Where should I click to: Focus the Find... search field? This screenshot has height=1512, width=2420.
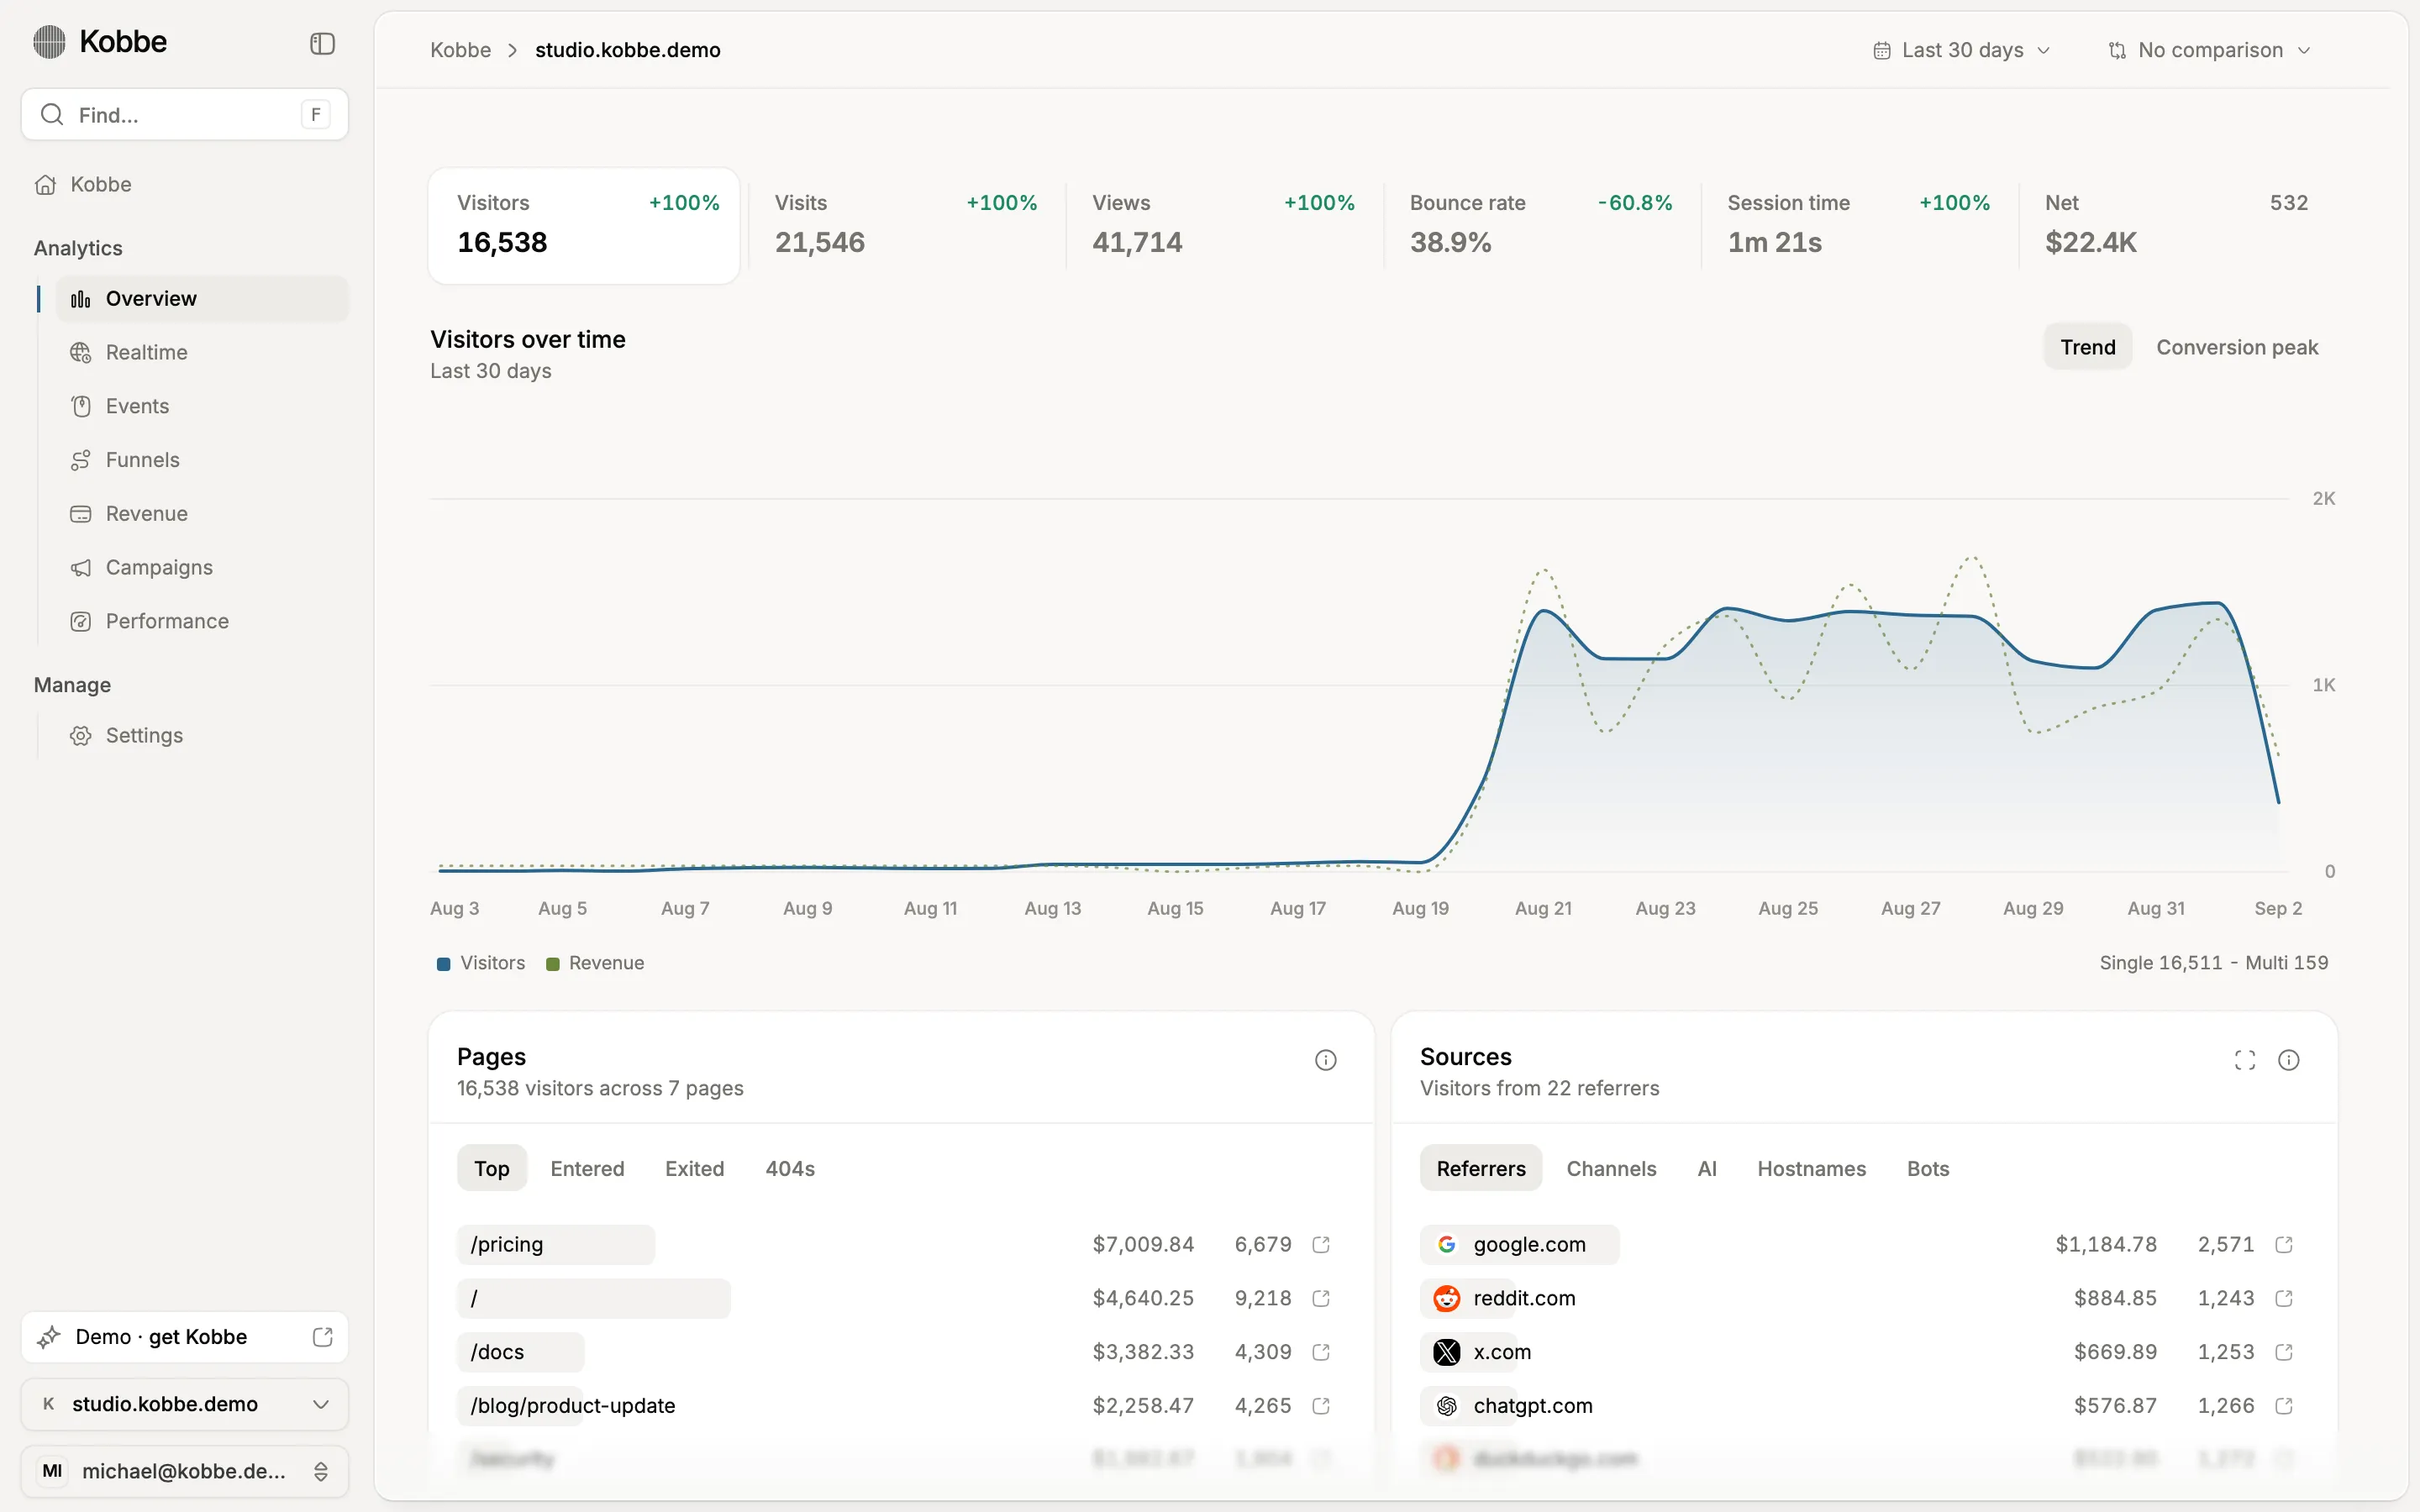pyautogui.click(x=185, y=114)
